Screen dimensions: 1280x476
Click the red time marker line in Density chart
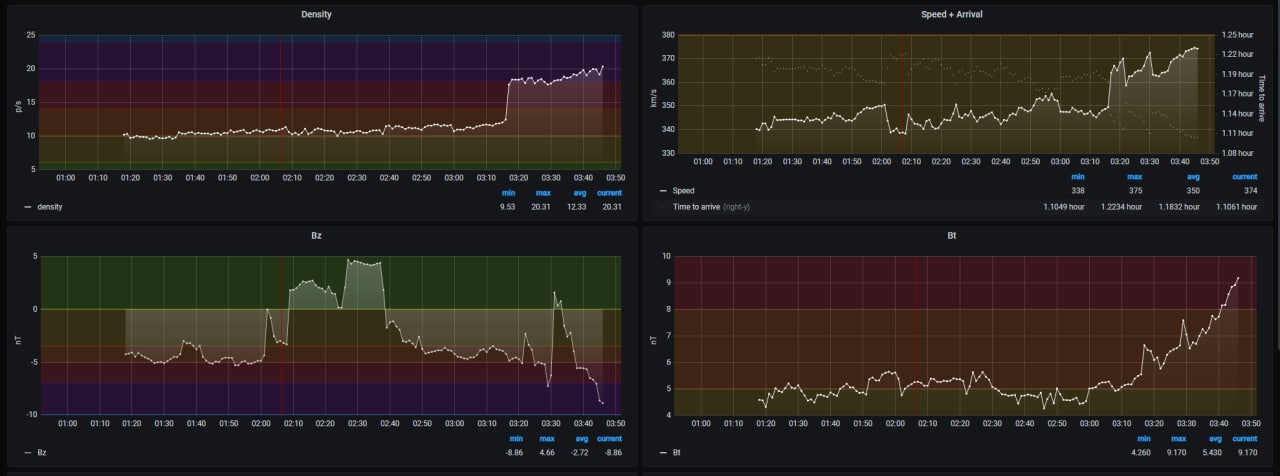pos(280,100)
